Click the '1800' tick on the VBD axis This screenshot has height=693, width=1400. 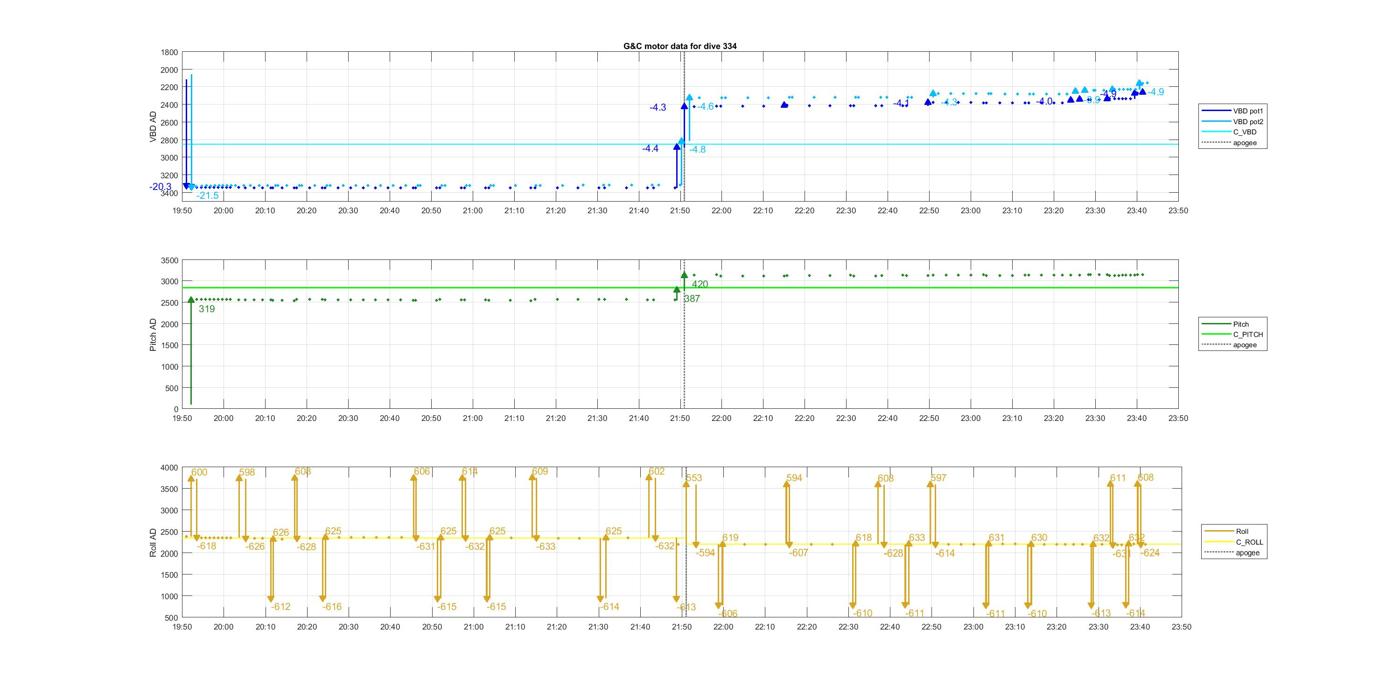pos(169,52)
